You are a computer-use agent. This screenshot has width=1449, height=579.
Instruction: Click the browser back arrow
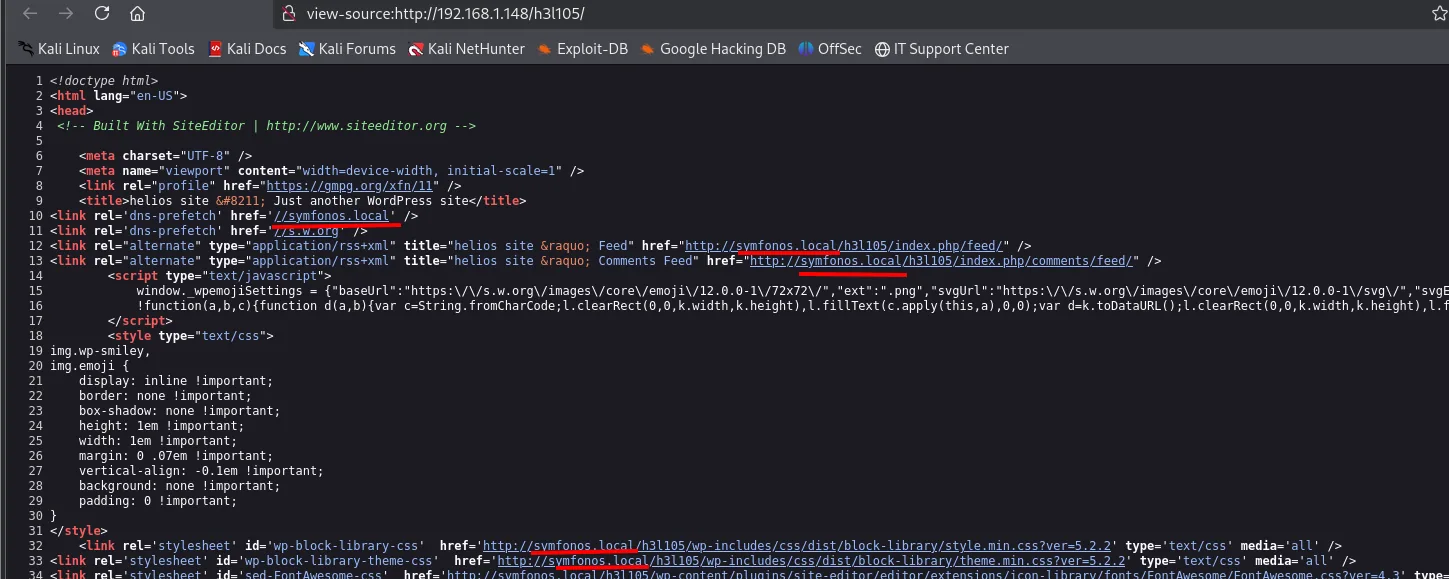click(x=30, y=14)
